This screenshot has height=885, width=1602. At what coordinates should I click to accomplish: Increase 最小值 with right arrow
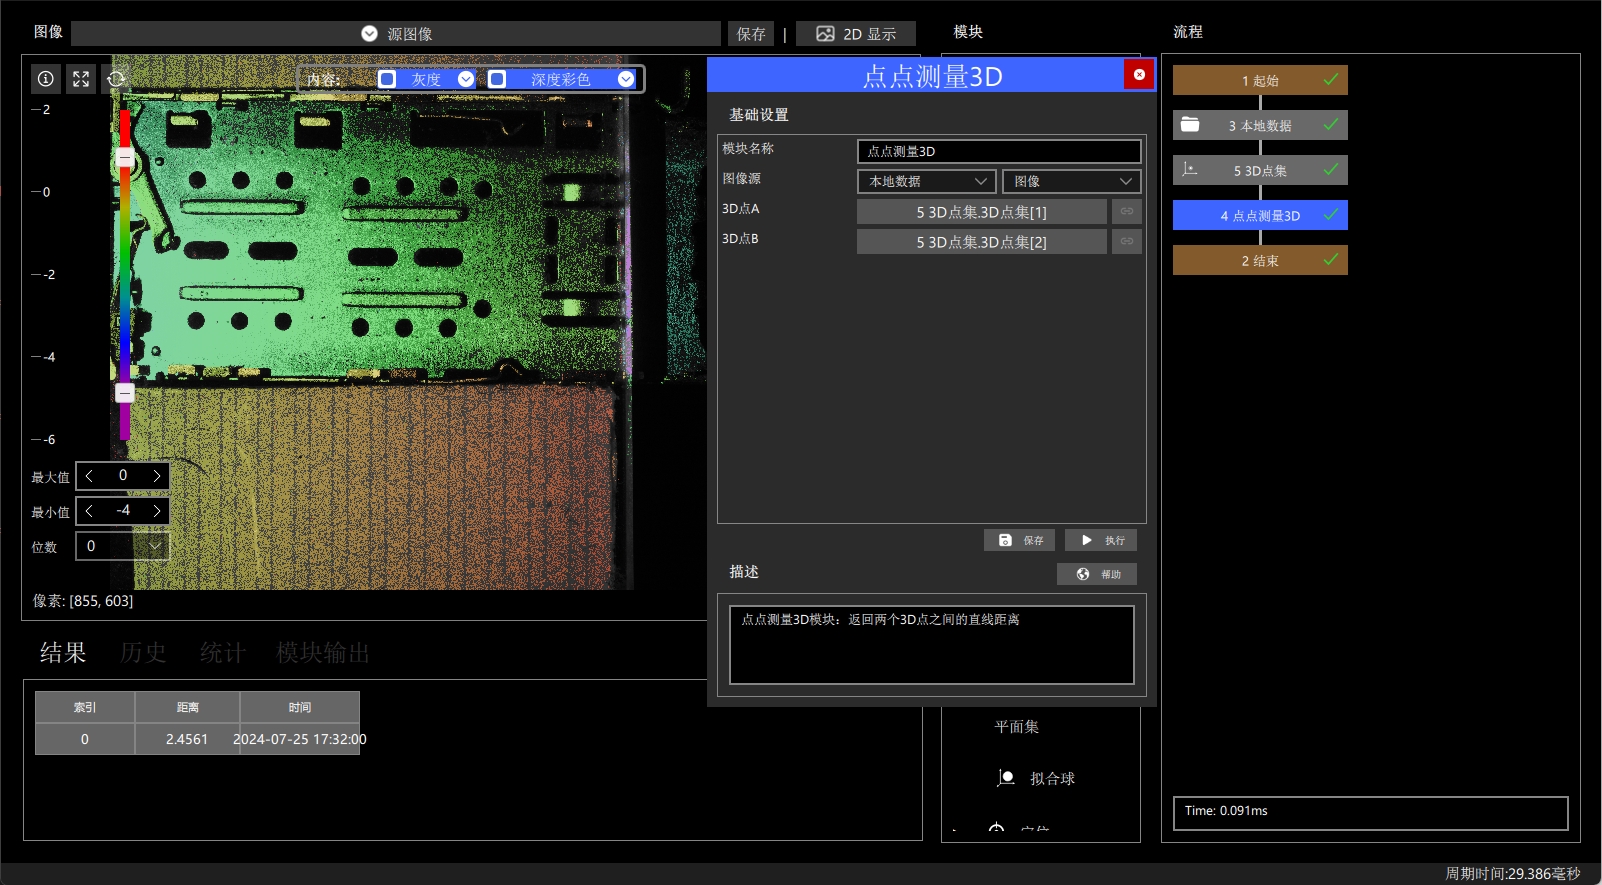coord(156,511)
